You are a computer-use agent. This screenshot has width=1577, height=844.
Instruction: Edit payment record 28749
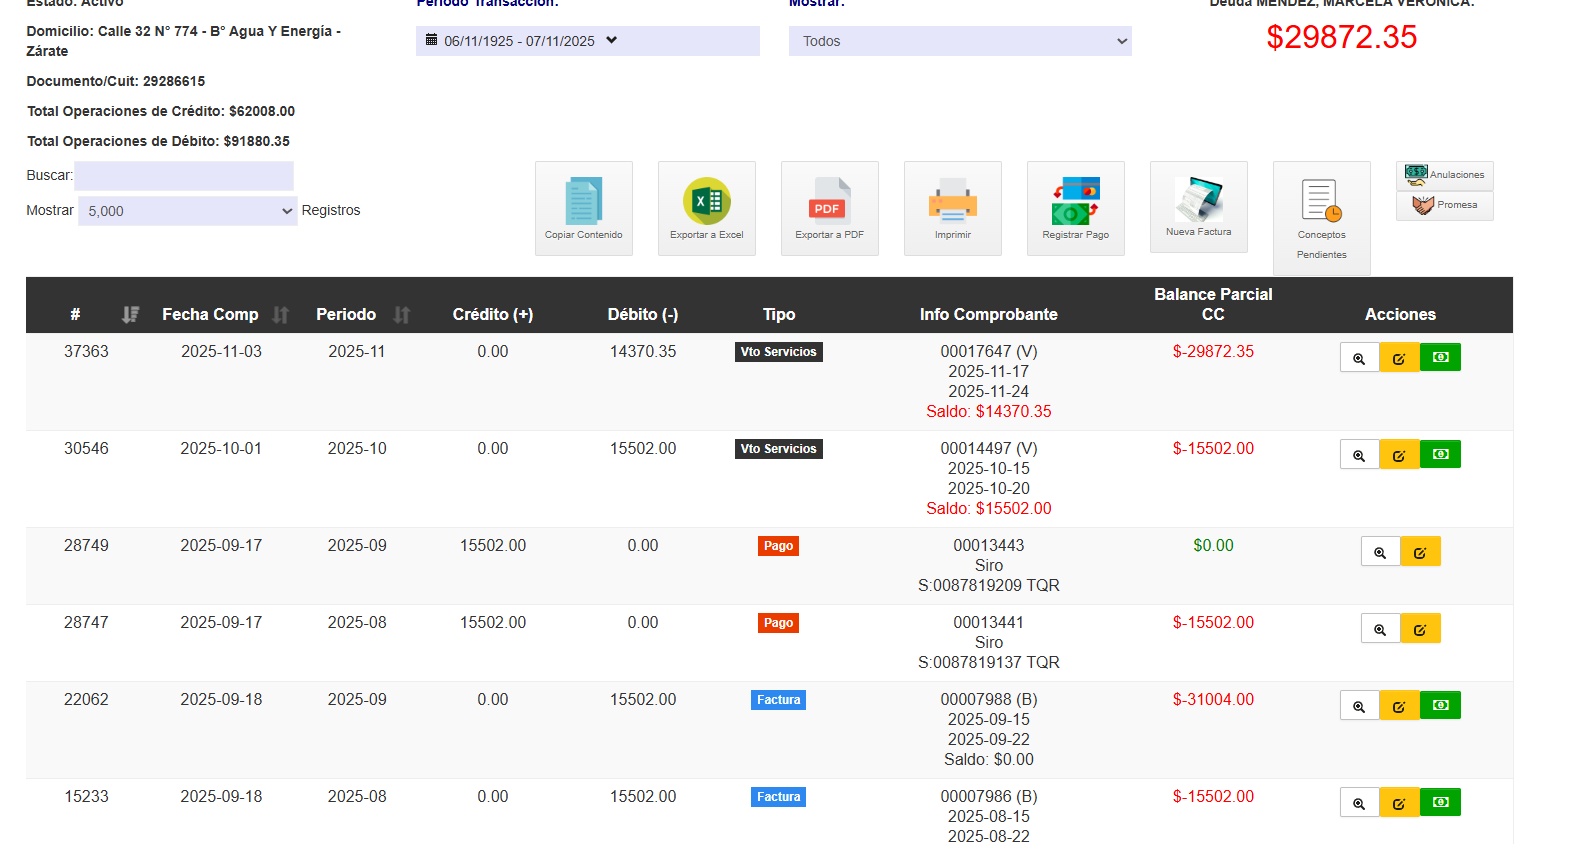click(1420, 552)
